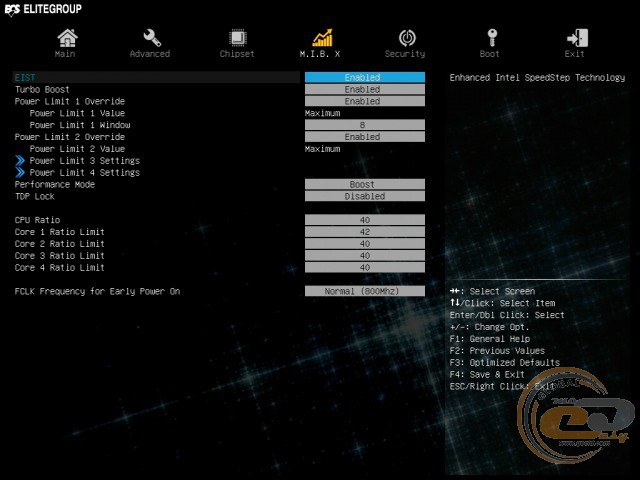Edit the CPU Ratio value field
640x480 pixels.
(365, 220)
